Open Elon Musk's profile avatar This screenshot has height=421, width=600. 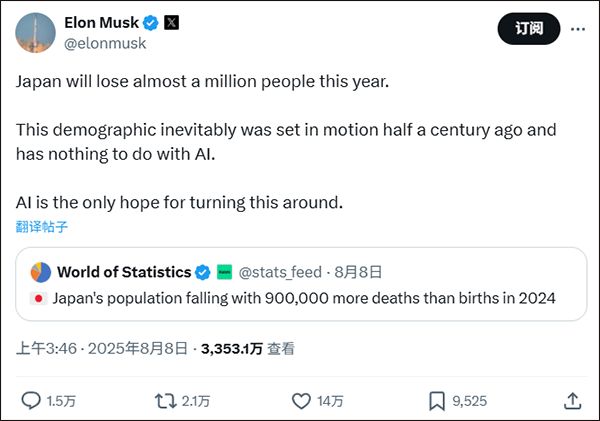coord(34,32)
